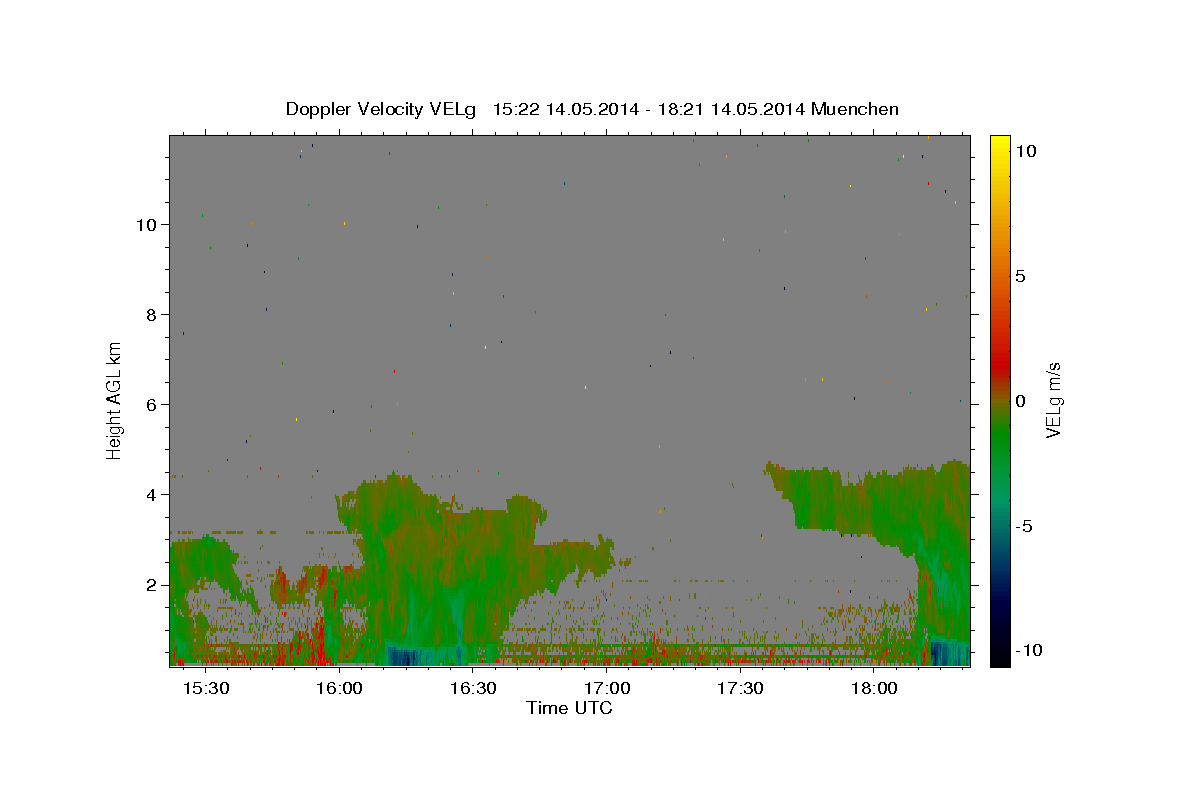This screenshot has height=800, width=1200.
Task: Click the 16:00 time tick label
Action: [x=339, y=689]
